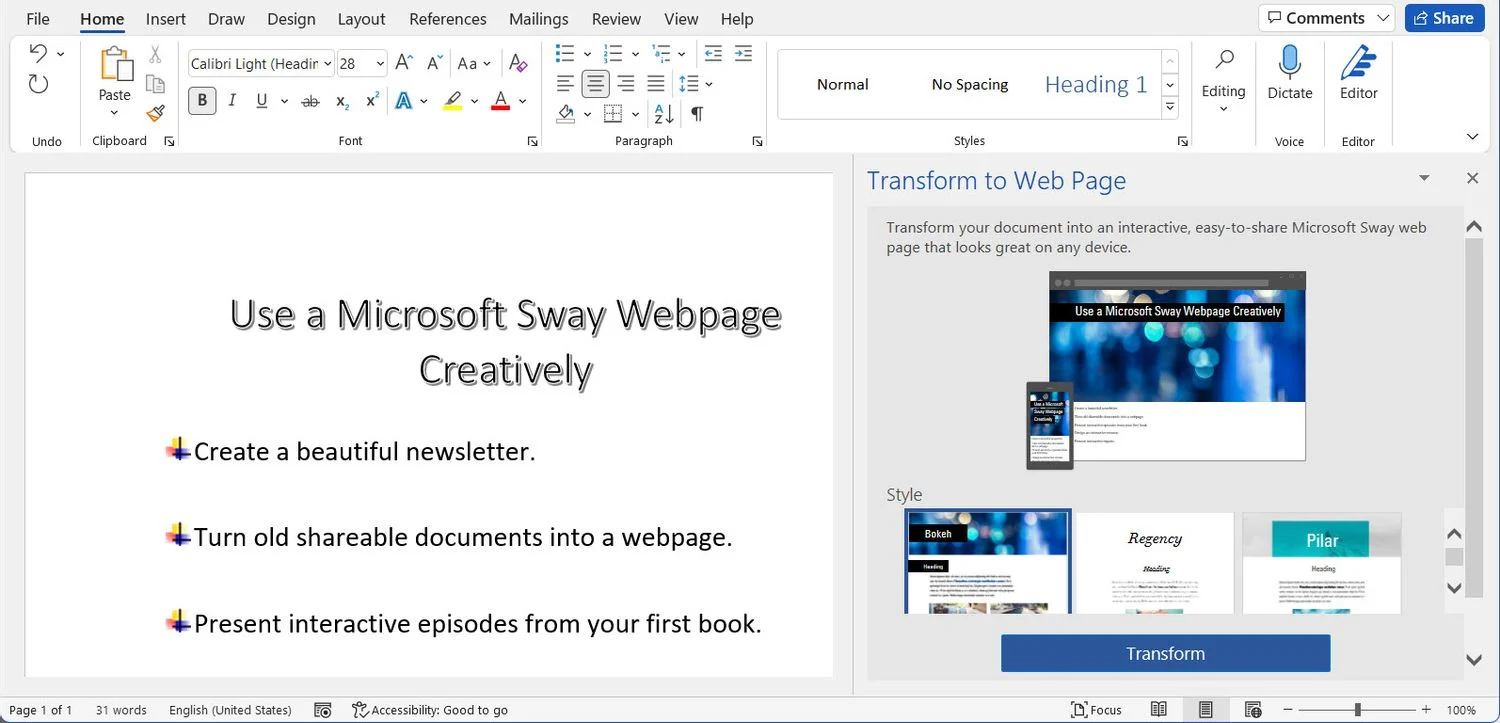
Task: Open the Editor pane
Action: point(1359,72)
